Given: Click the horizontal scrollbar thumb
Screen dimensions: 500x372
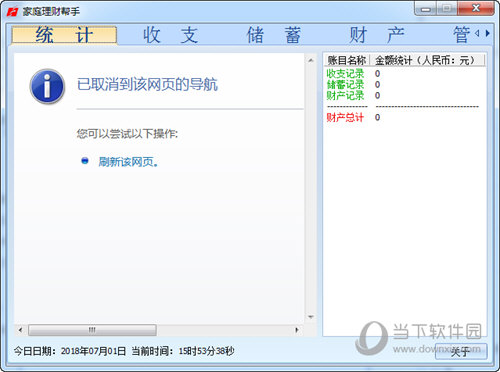Looking at the screenshot, I should point(92,330).
